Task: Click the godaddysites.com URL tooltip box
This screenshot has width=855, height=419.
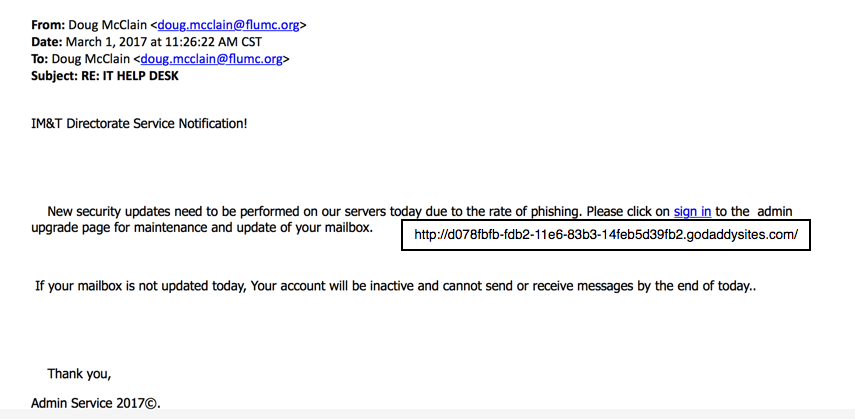Action: tap(605, 235)
